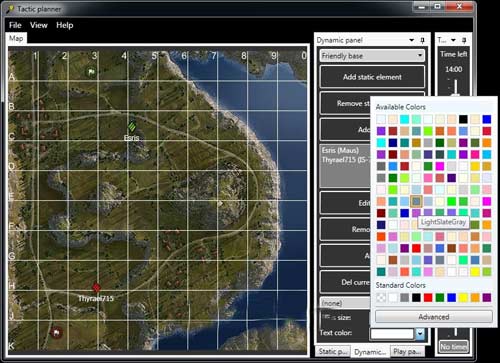Image resolution: width=500 pixels, height=363 pixels.
Task: Toggle the Text color picker arrow
Action: 420,333
